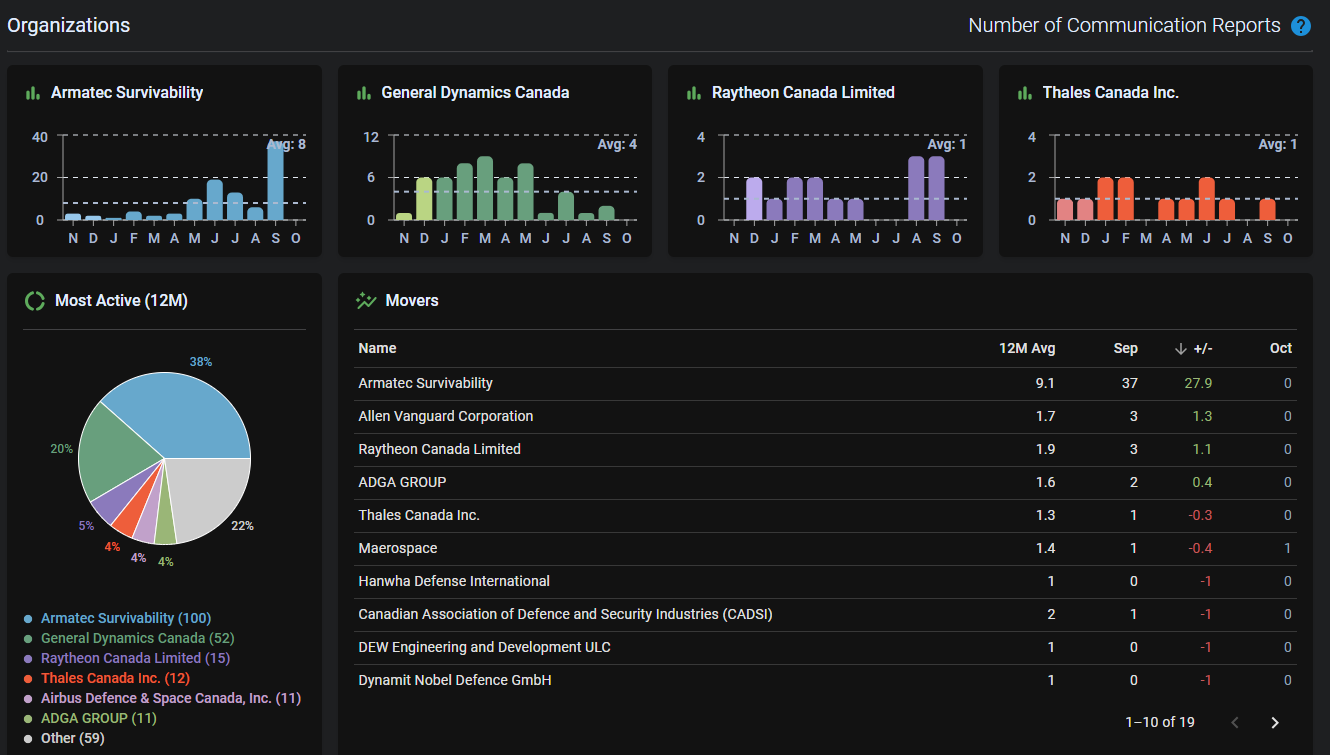Go to previous page of Movers

tap(1235, 722)
